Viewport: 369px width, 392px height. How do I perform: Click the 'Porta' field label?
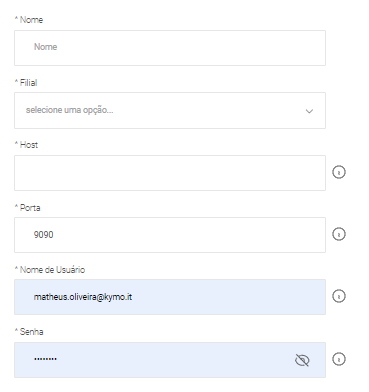(30, 208)
